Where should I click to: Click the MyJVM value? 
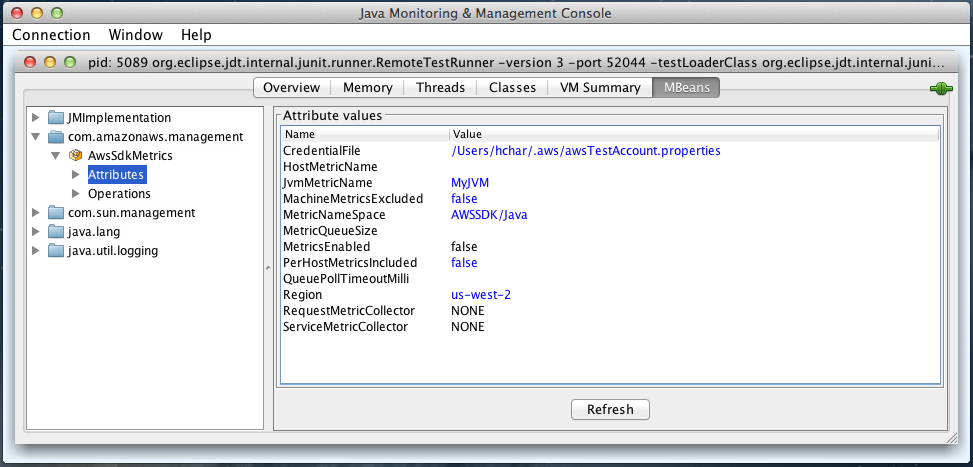click(470, 183)
